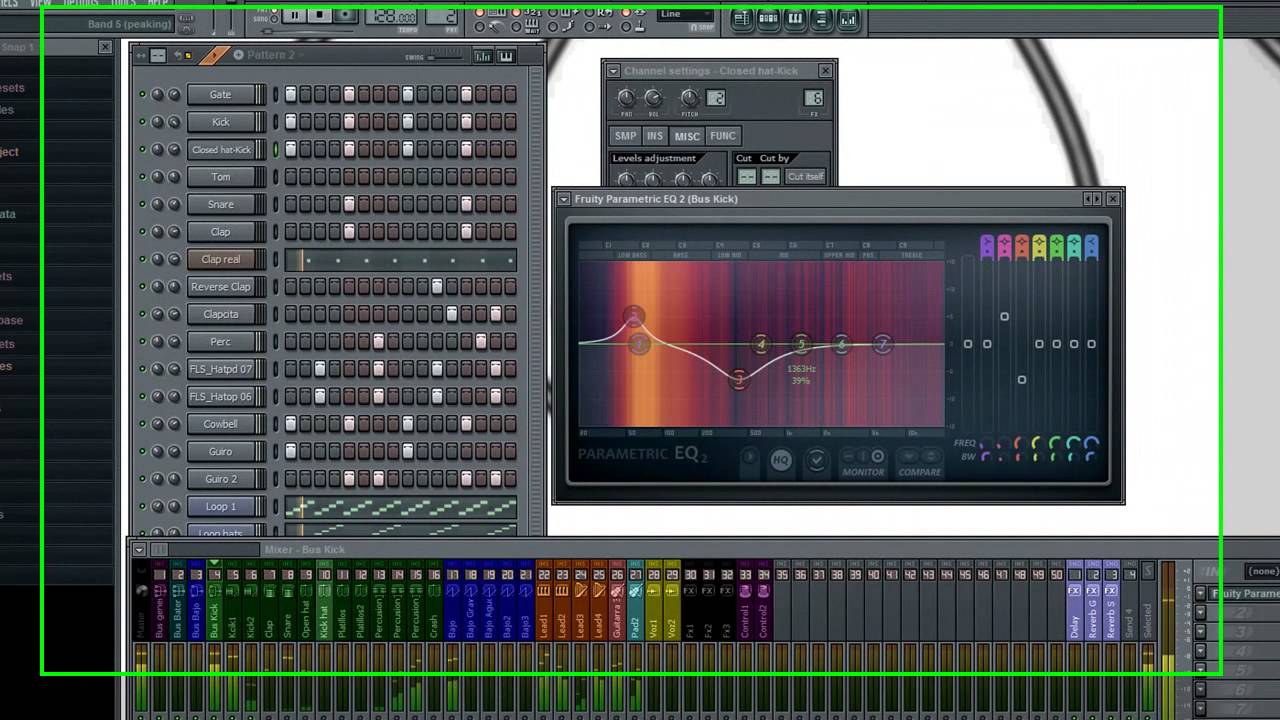Pause playback in the transport bar
Image resolution: width=1280 pixels, height=720 pixels.
(294, 15)
